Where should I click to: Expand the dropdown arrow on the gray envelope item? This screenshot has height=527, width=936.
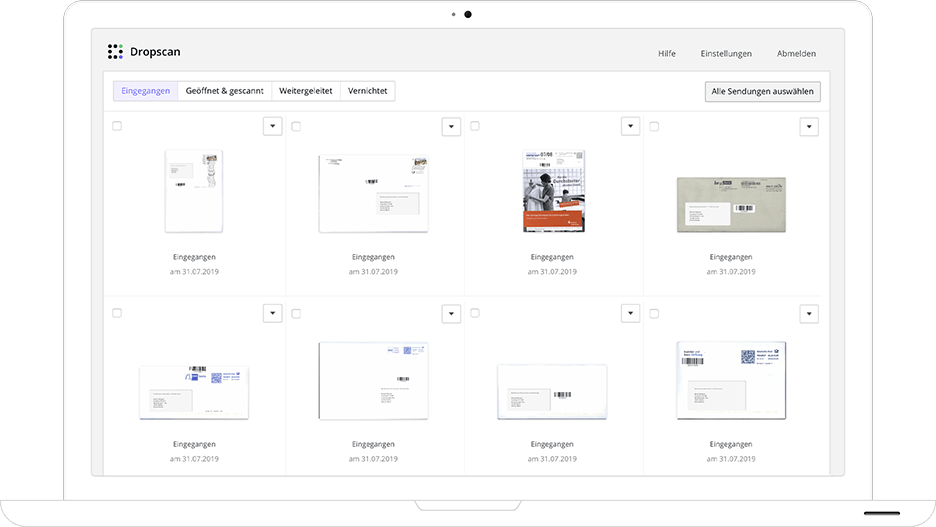click(x=809, y=126)
